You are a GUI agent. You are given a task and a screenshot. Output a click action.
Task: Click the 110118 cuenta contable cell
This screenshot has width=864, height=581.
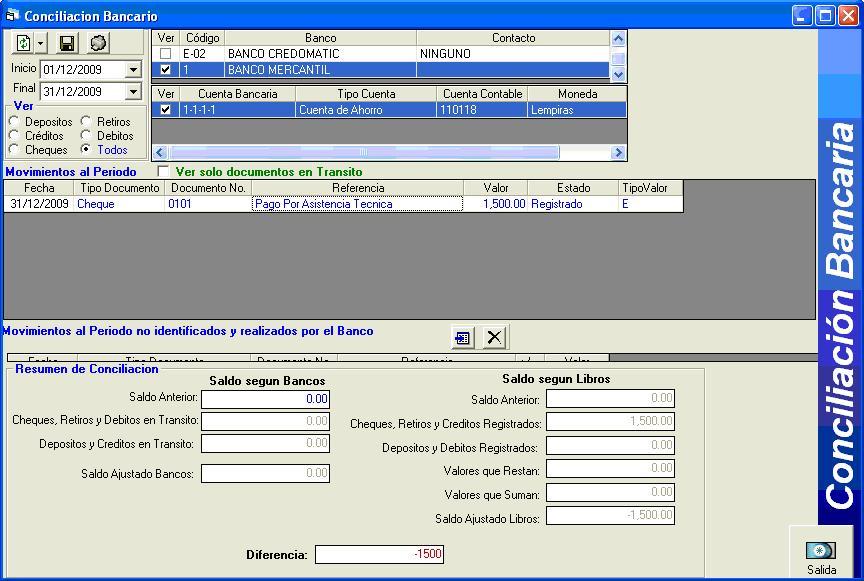[482, 110]
